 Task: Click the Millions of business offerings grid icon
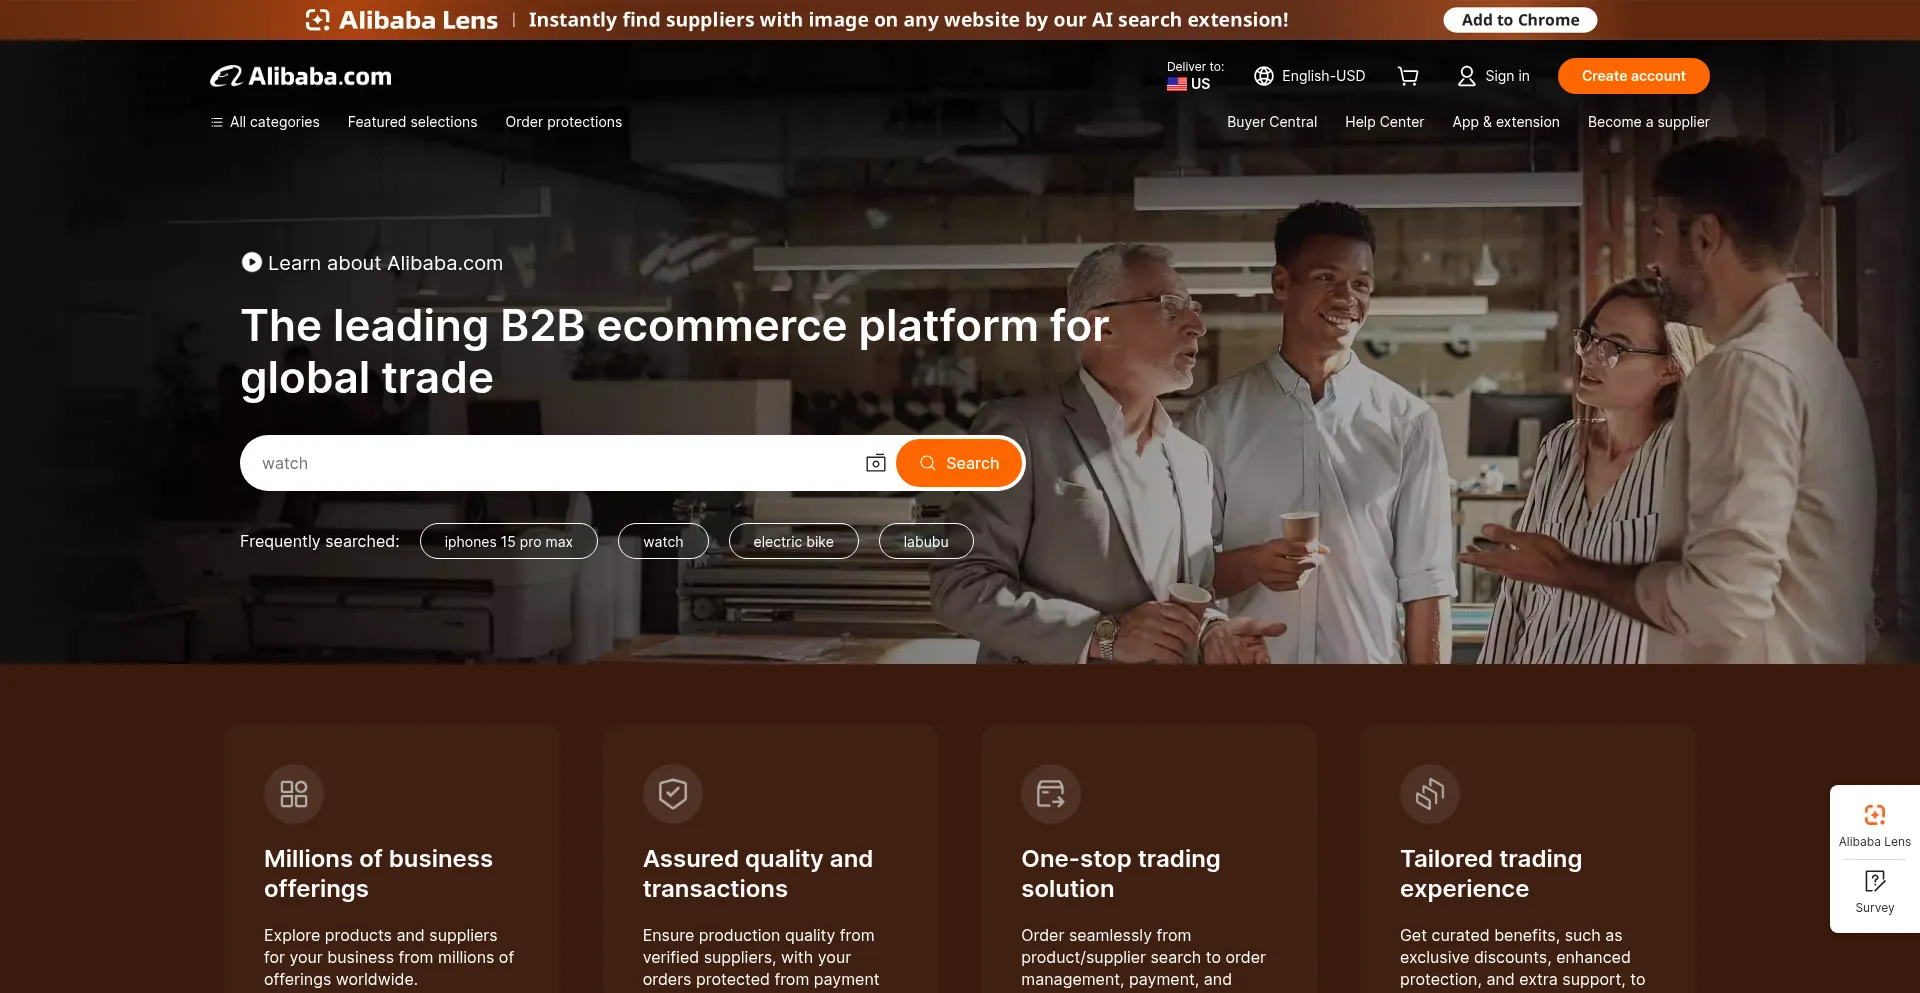[294, 794]
